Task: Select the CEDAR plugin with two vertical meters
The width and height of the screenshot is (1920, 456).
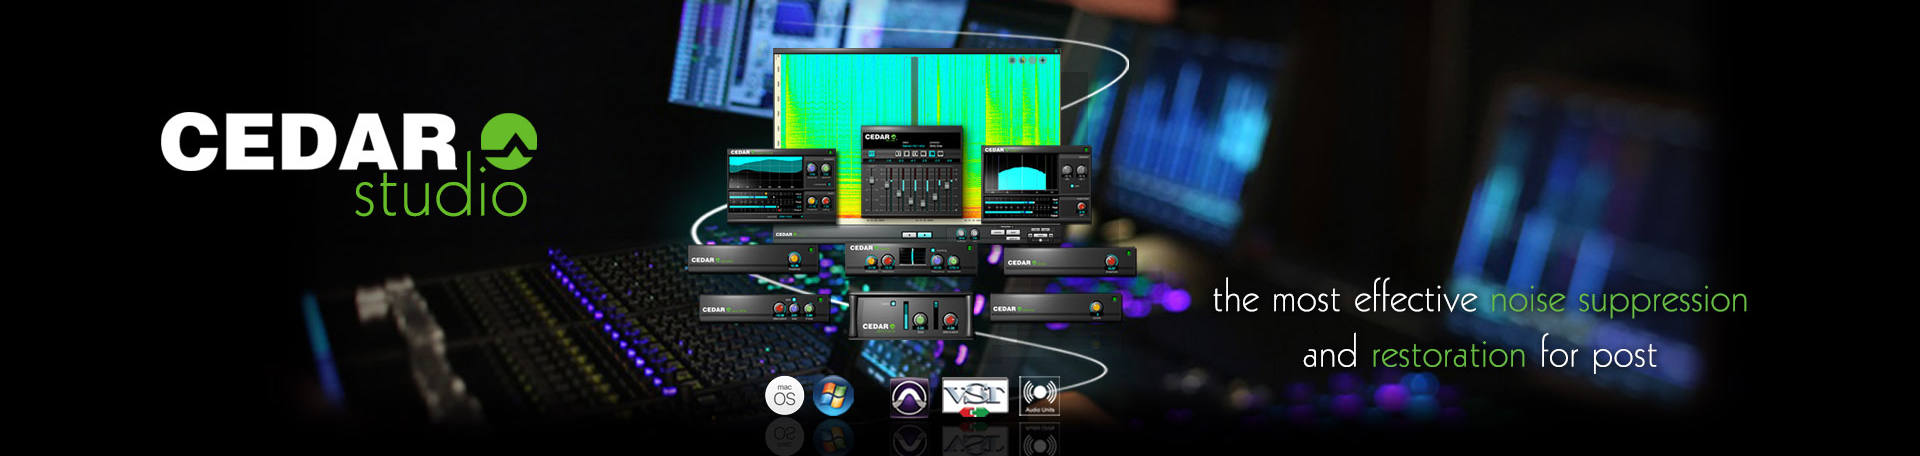Action: point(910,316)
